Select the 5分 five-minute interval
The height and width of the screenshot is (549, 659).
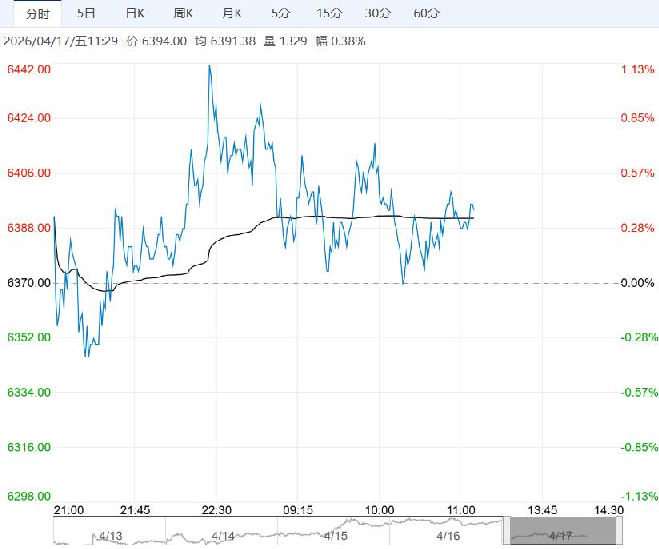point(280,13)
